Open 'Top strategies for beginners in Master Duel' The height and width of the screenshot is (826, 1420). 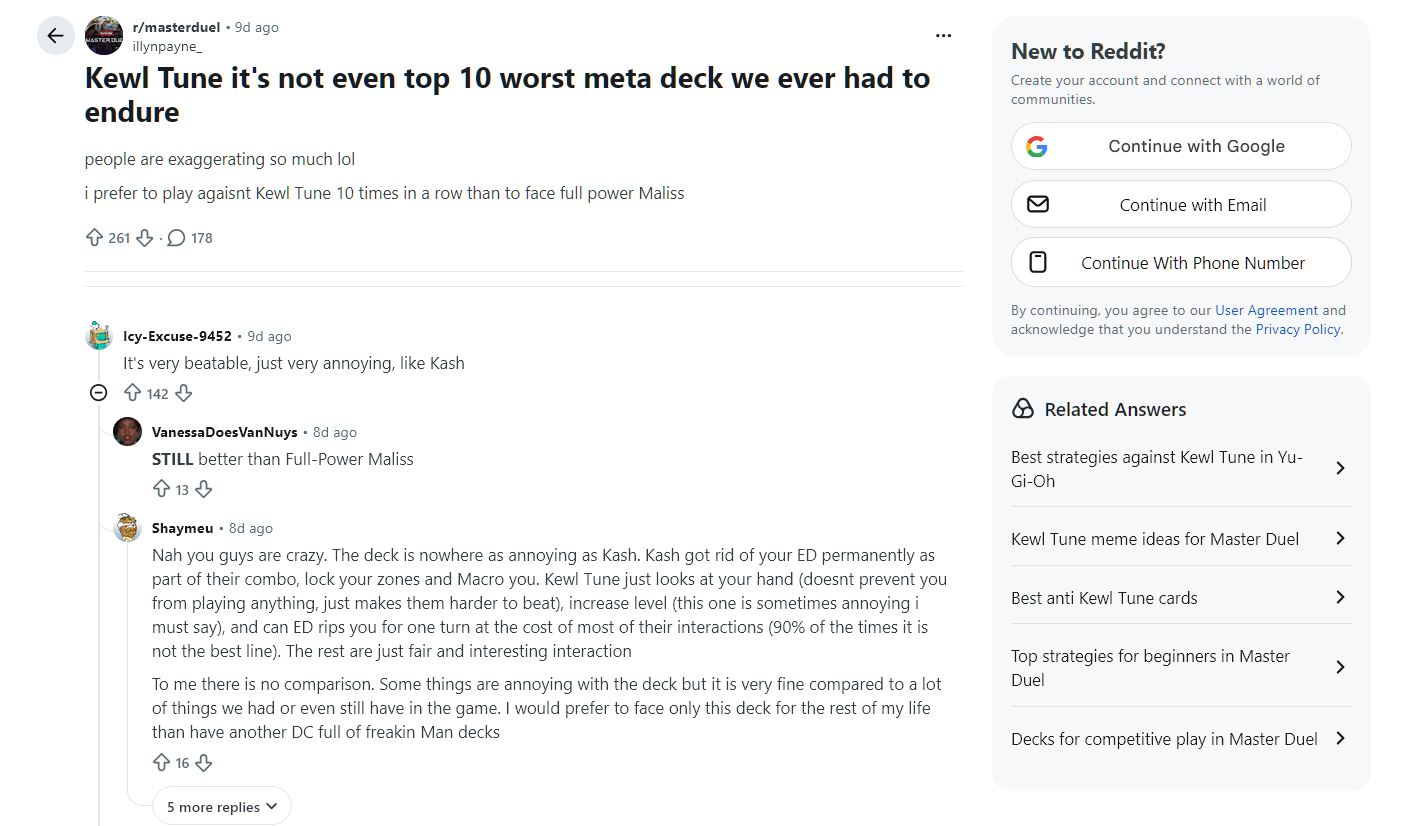tap(1181, 667)
